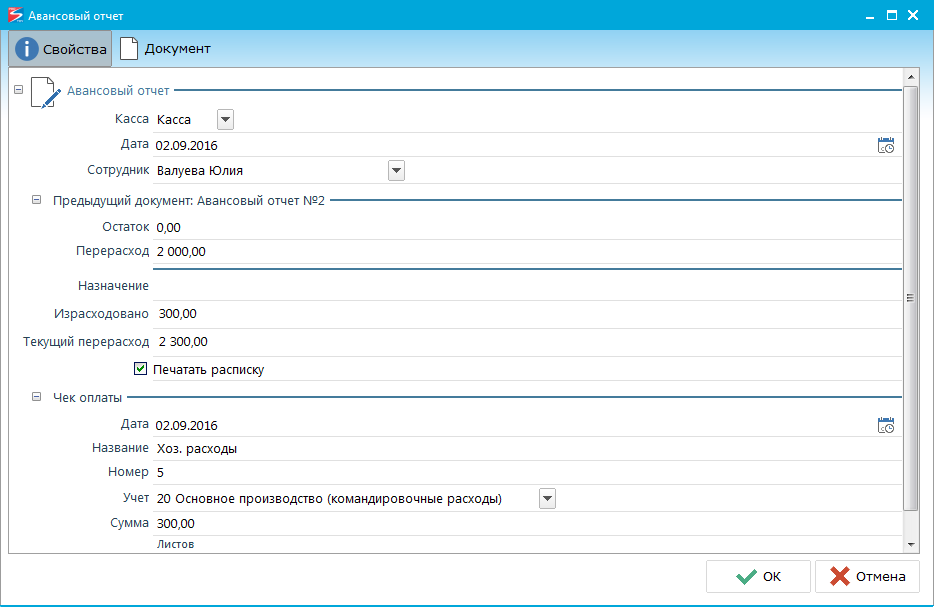Collapse the Предыдущий документ section

(36, 200)
